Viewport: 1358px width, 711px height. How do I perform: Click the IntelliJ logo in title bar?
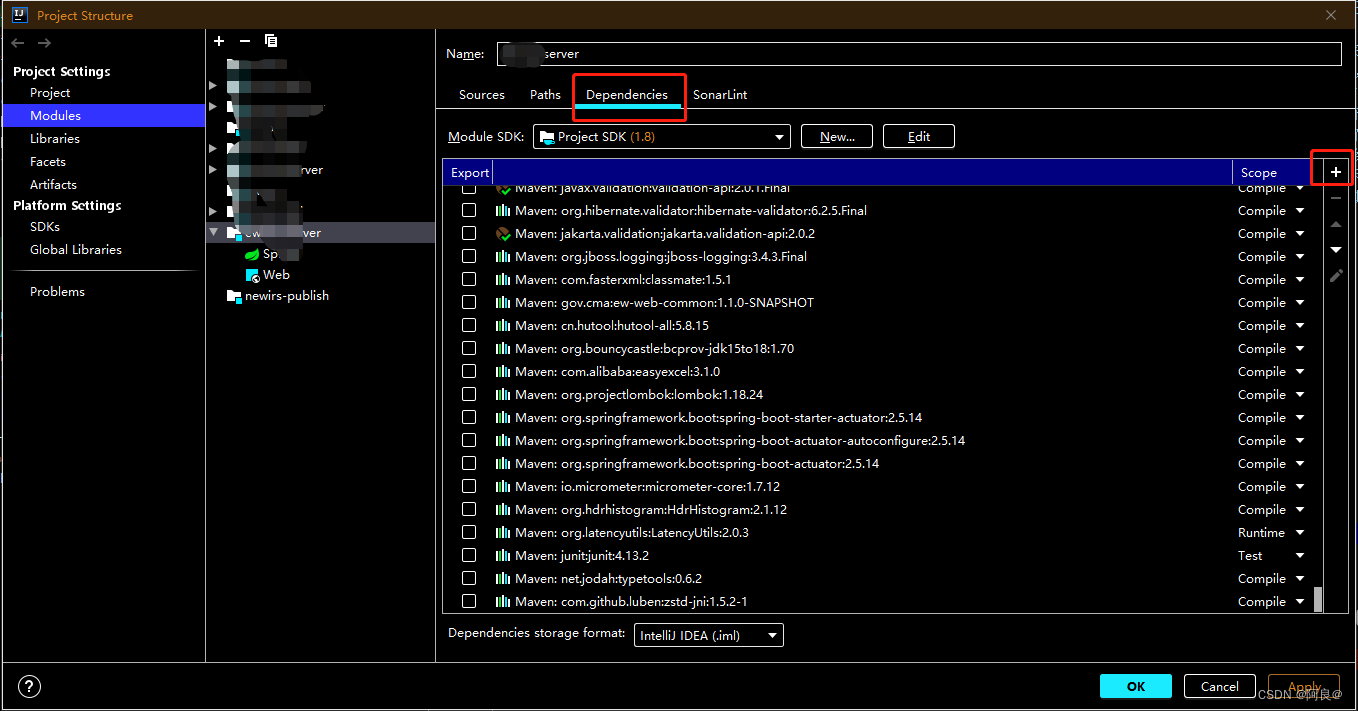(19, 15)
